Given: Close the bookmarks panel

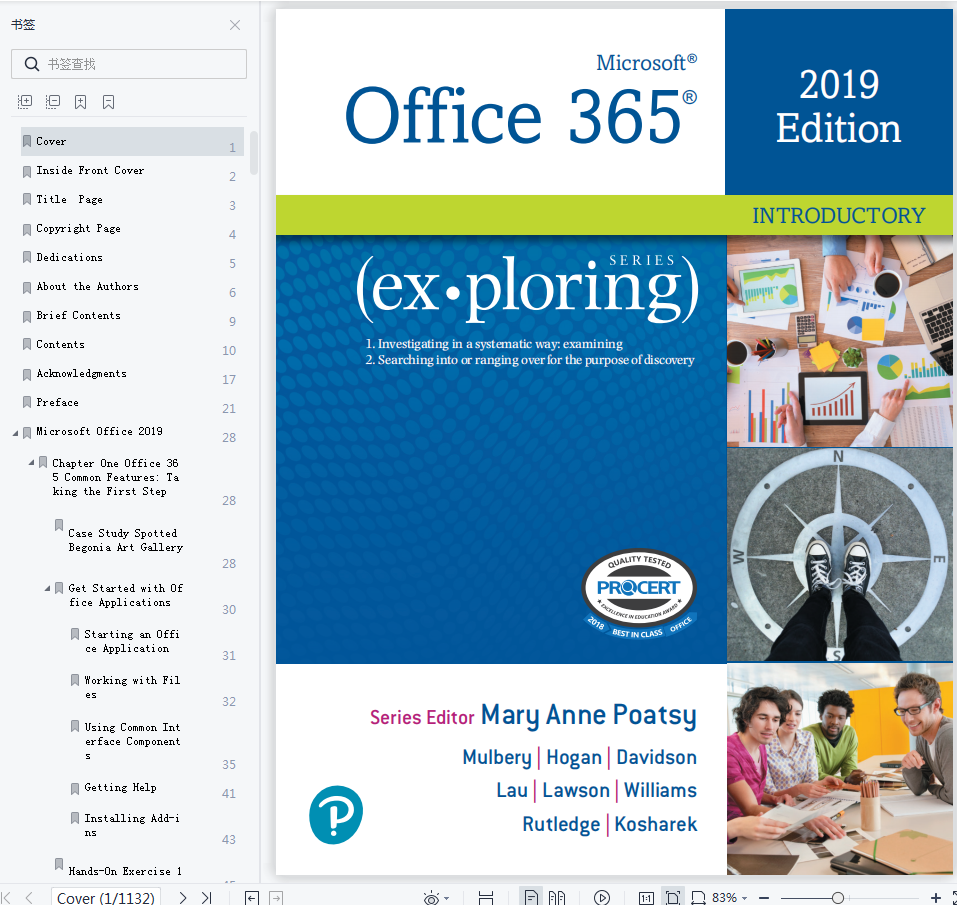Looking at the screenshot, I should (235, 25).
